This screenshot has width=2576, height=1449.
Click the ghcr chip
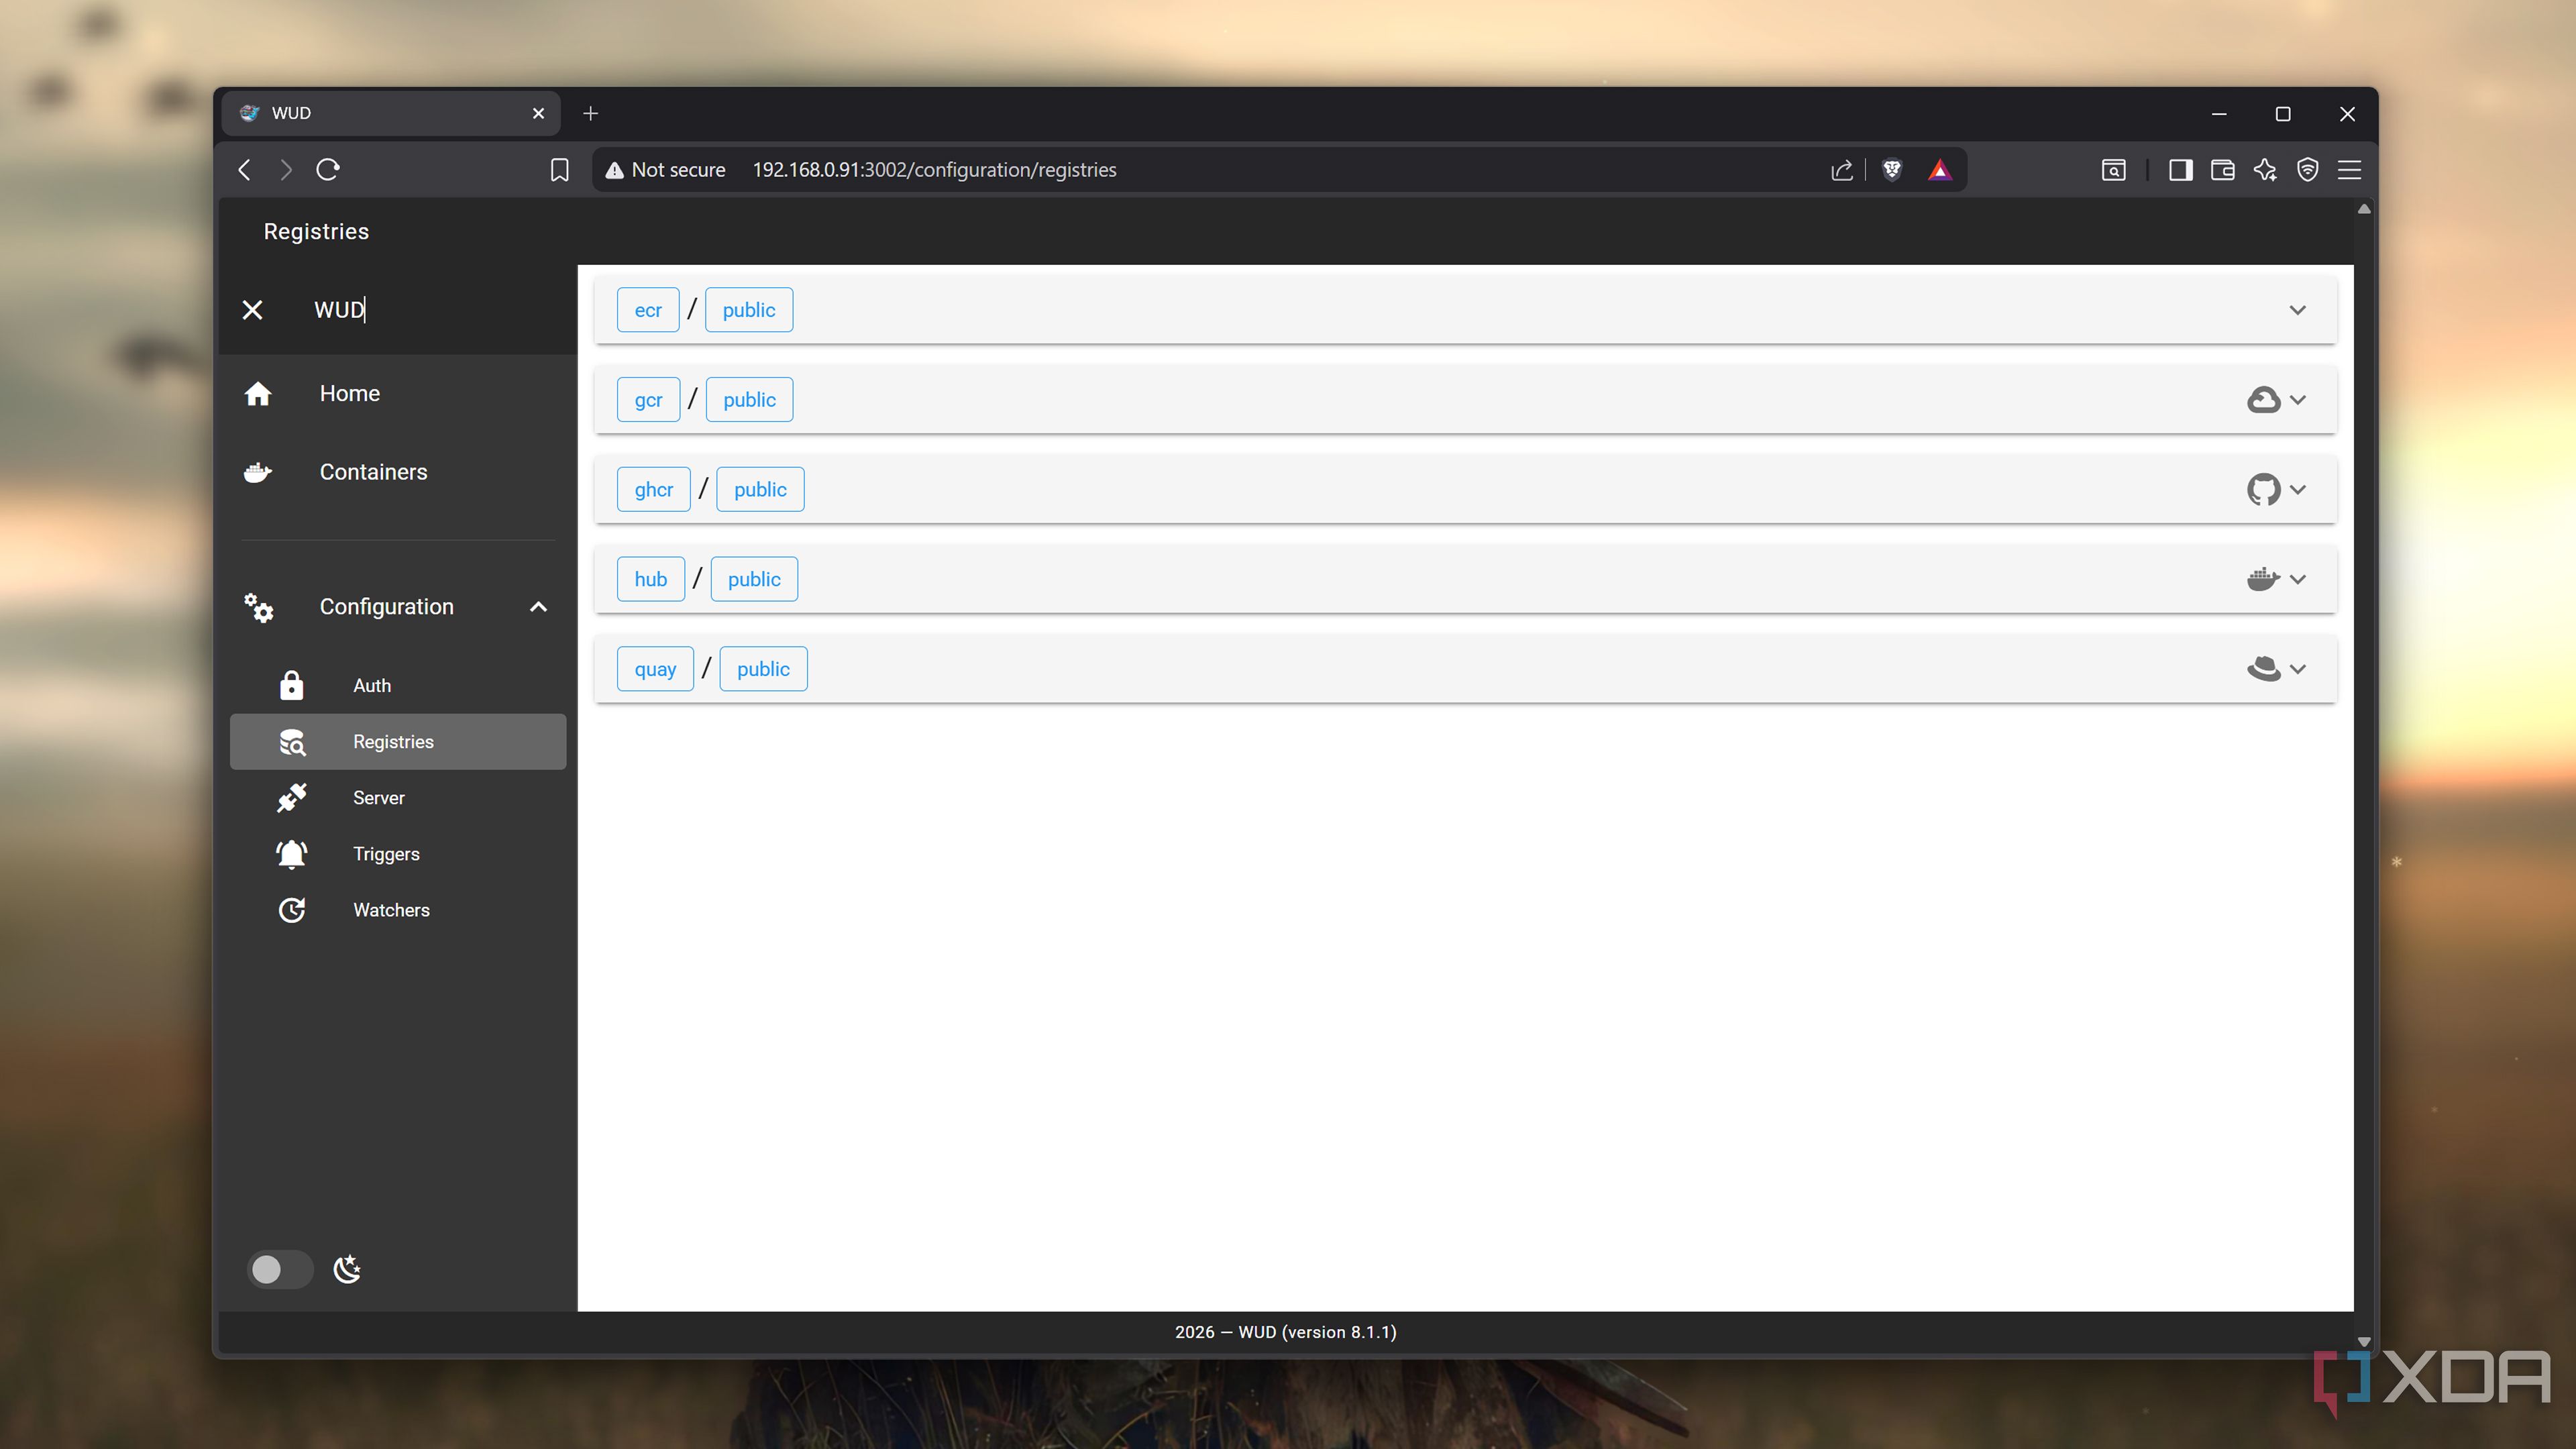point(654,490)
